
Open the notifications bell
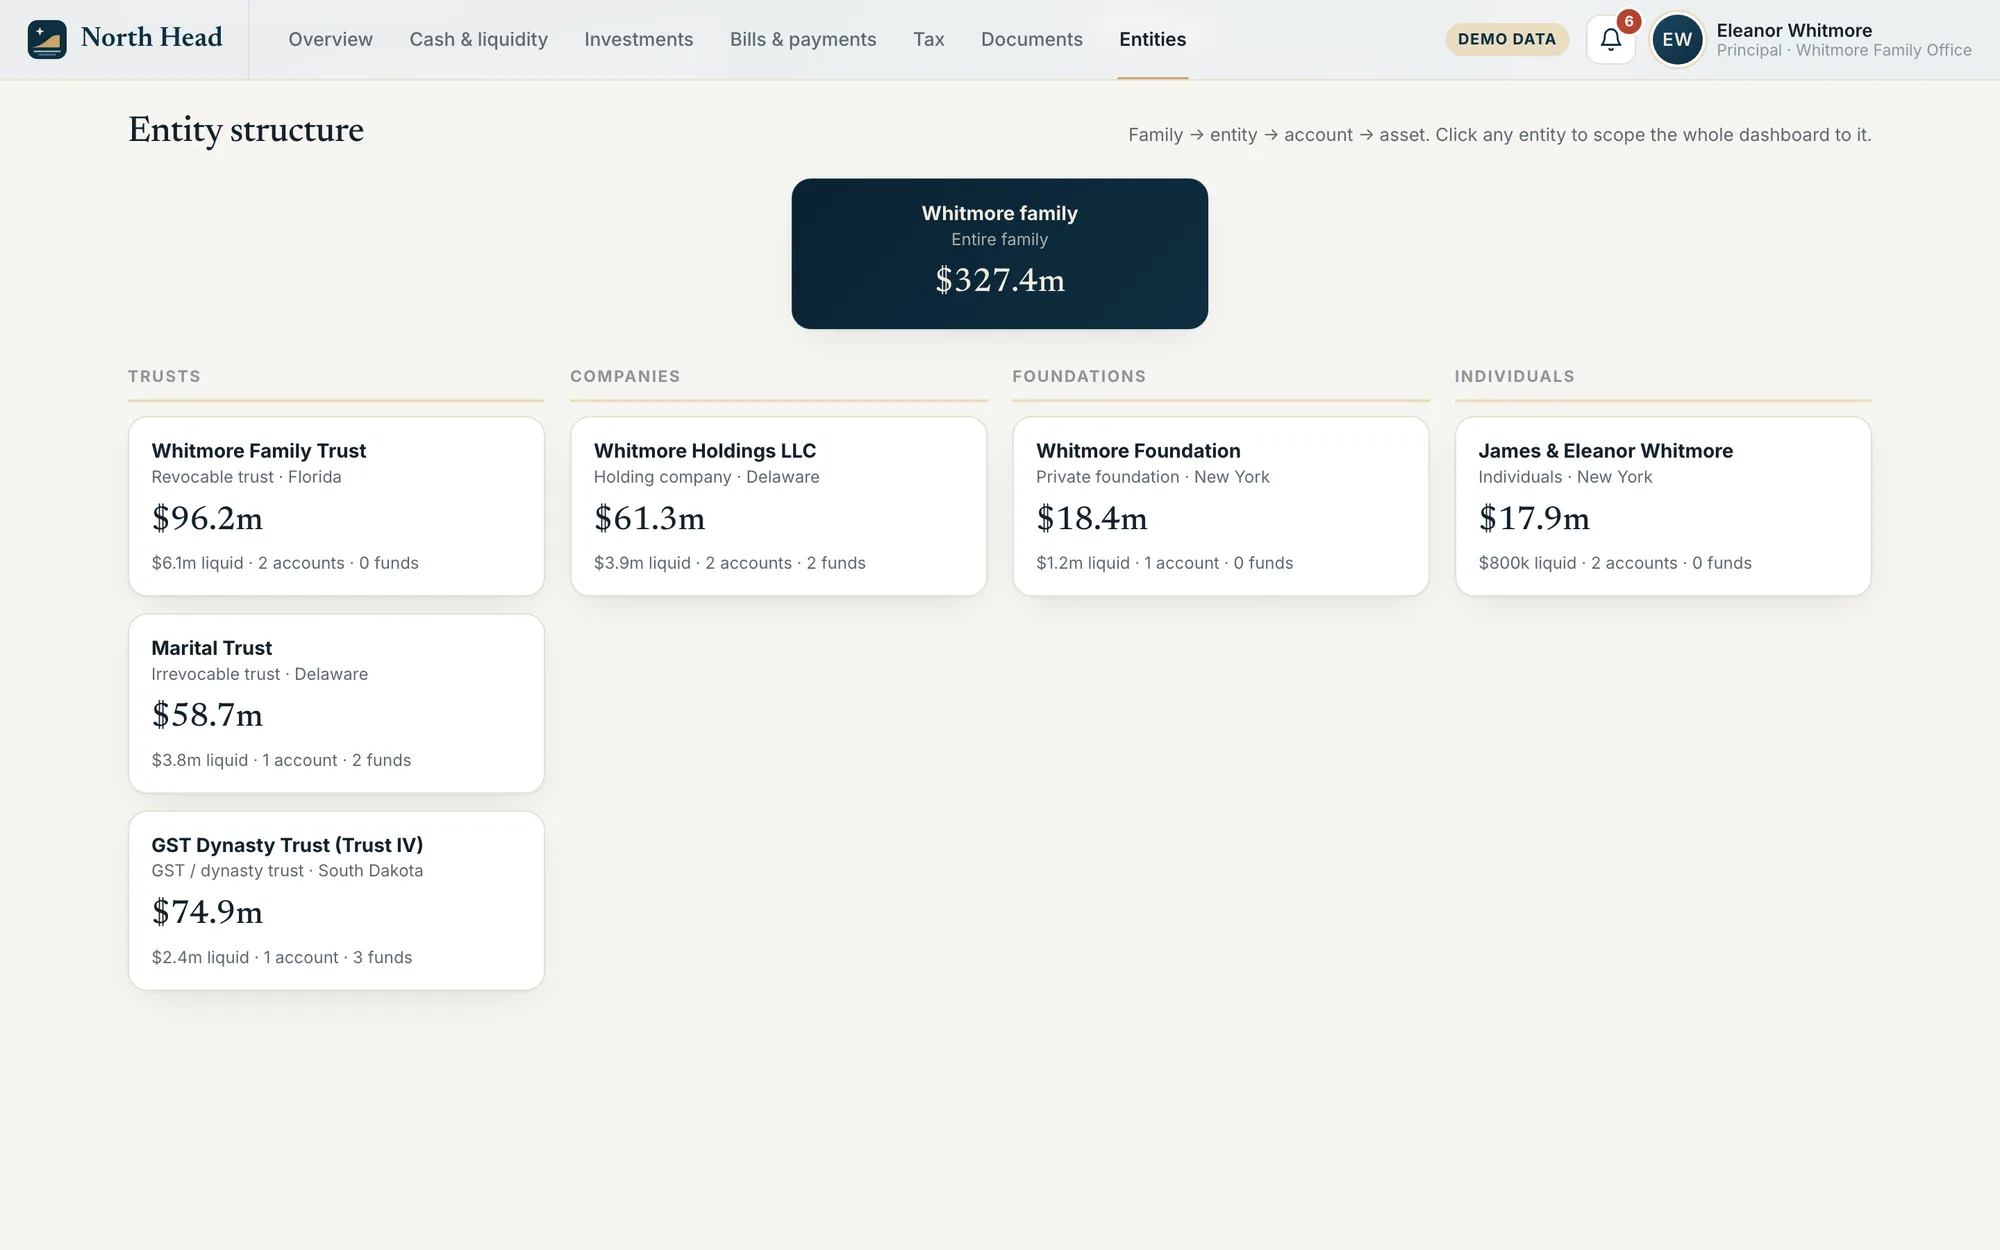pos(1611,39)
